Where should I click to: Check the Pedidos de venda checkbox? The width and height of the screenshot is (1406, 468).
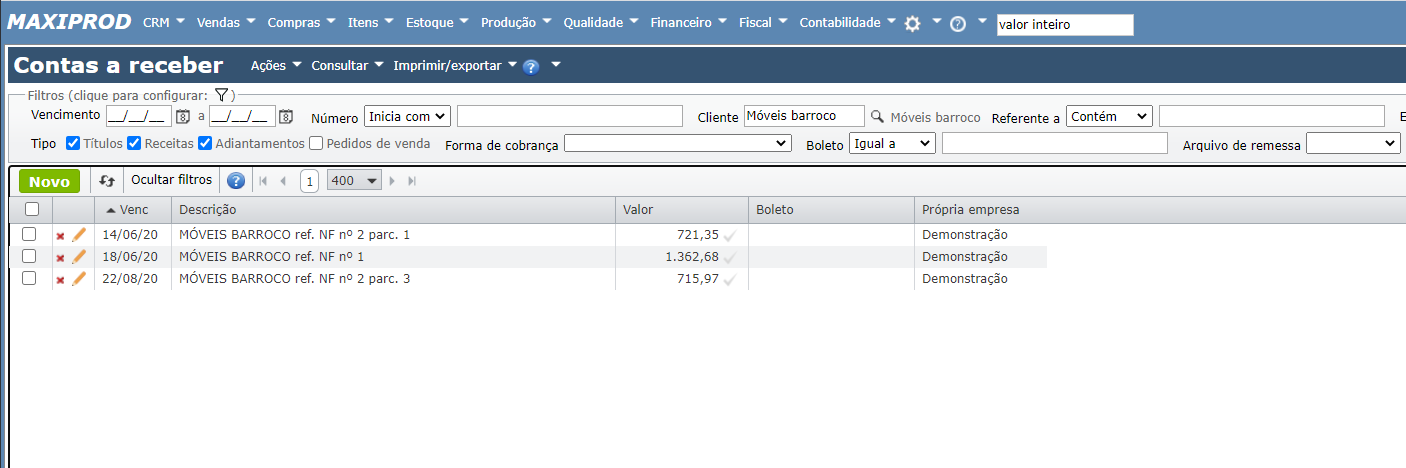pos(316,143)
